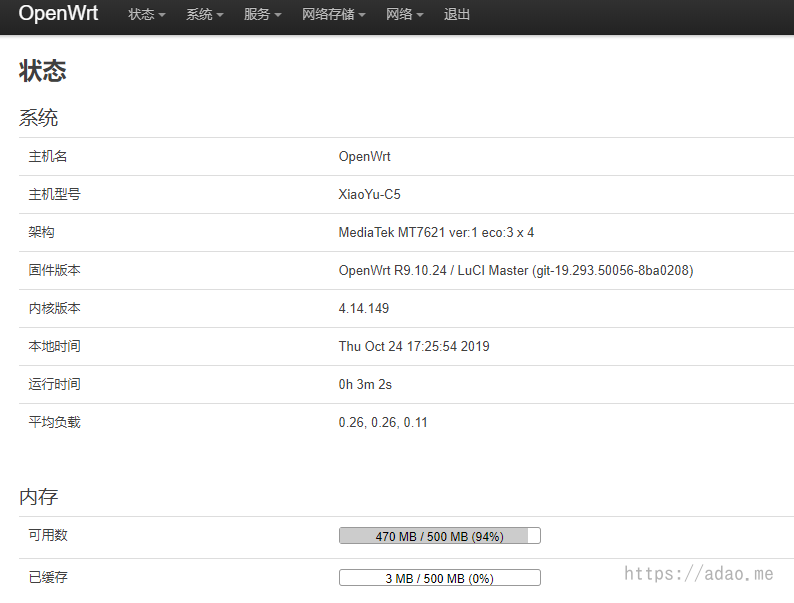Open the 网络存储 dropdown menu
The height and width of the screenshot is (603, 794).
(x=334, y=15)
